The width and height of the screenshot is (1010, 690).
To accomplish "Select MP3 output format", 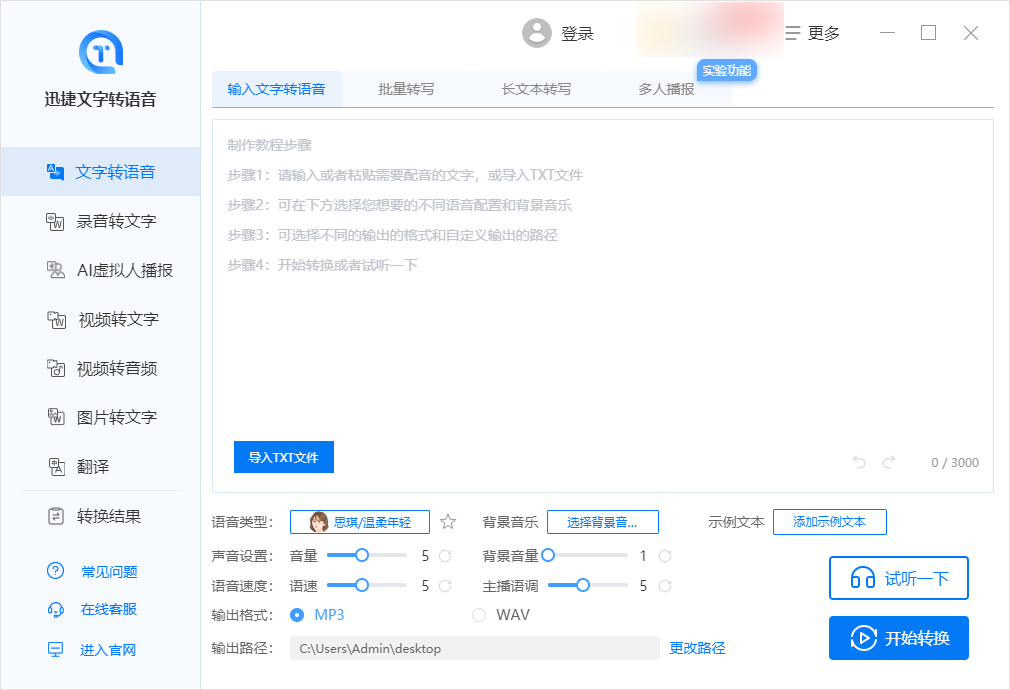I will coord(297,615).
